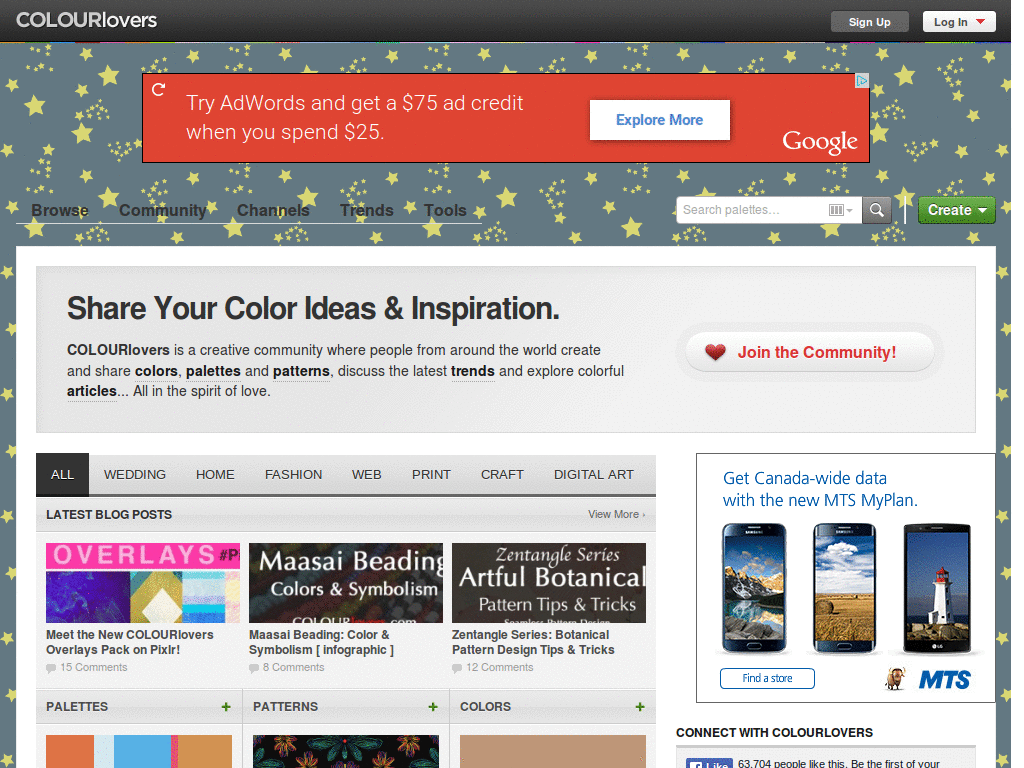Click the comment bubble beside 8 Comments
This screenshot has width=1024, height=768.
(254, 668)
